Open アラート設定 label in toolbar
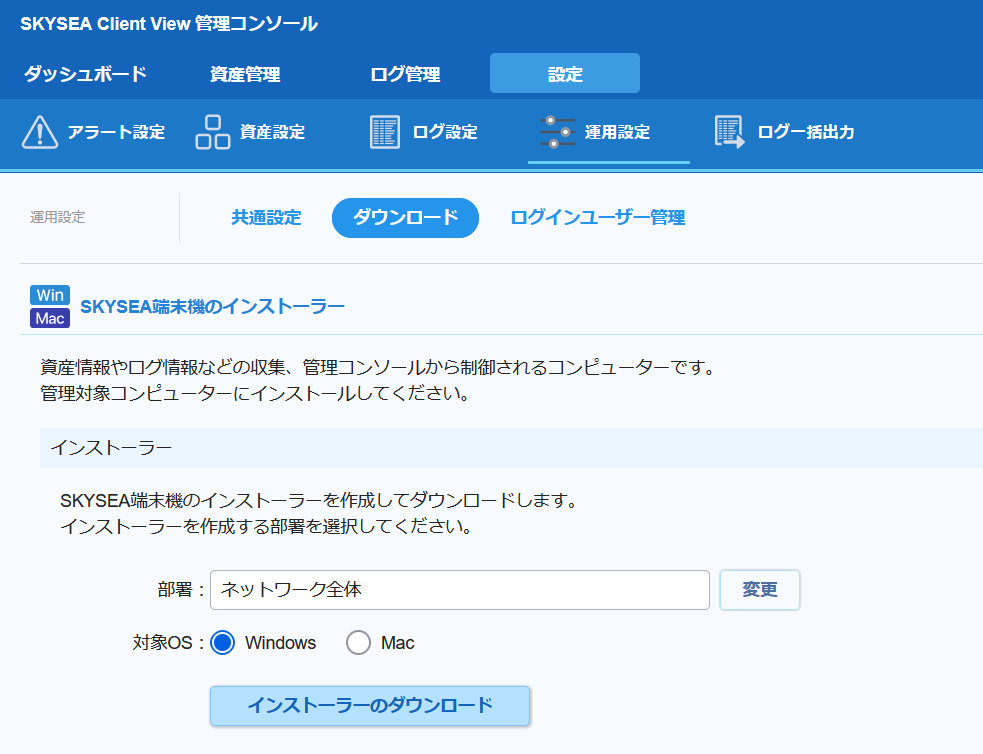The height and width of the screenshot is (754, 983). tap(116, 132)
